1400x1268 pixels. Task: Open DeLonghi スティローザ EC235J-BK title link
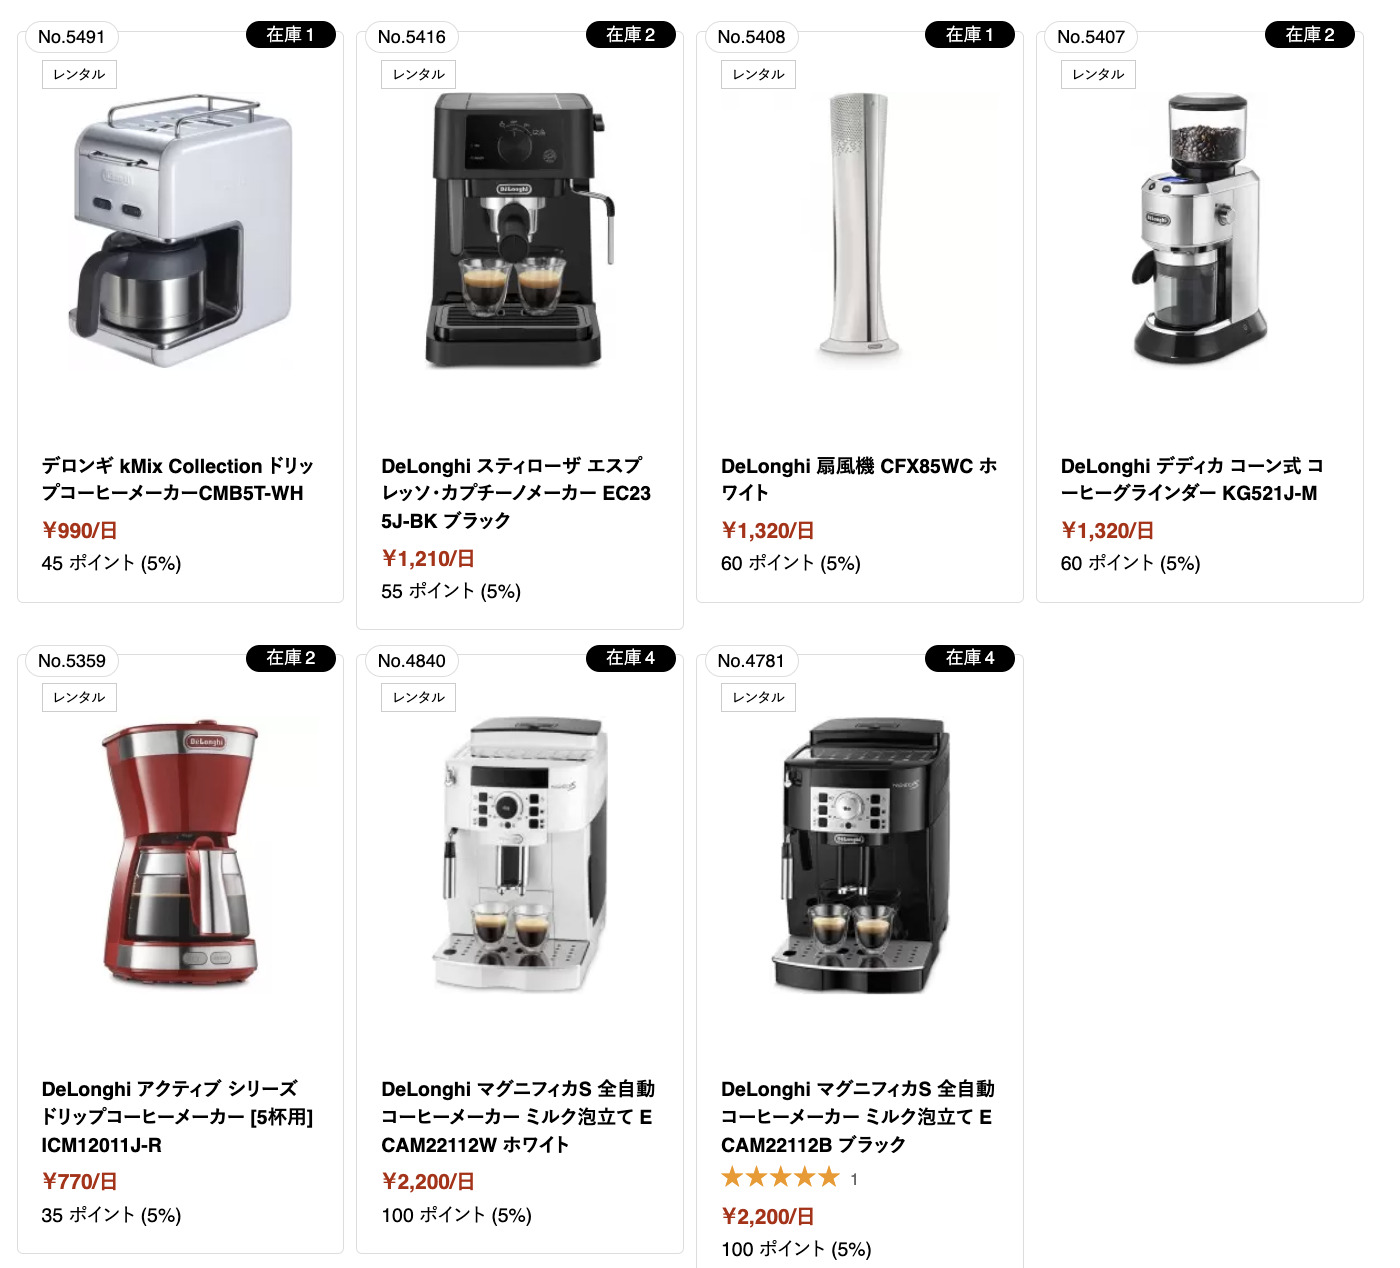point(516,493)
